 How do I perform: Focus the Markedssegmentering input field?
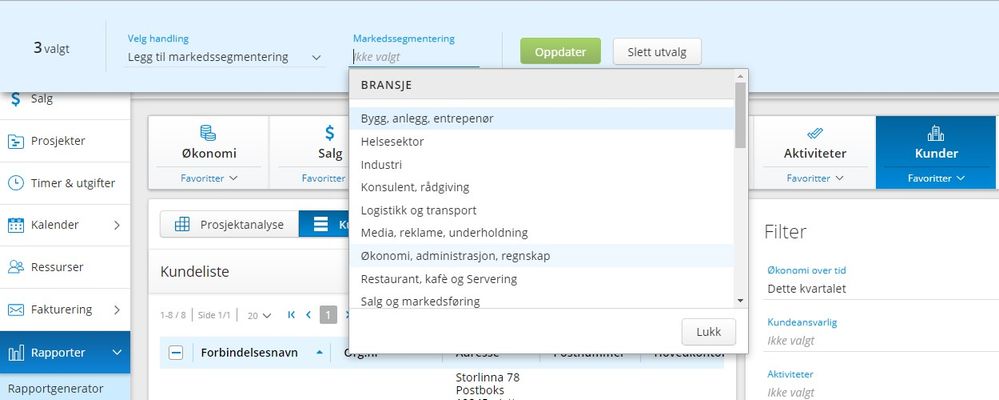pyautogui.click(x=415, y=57)
